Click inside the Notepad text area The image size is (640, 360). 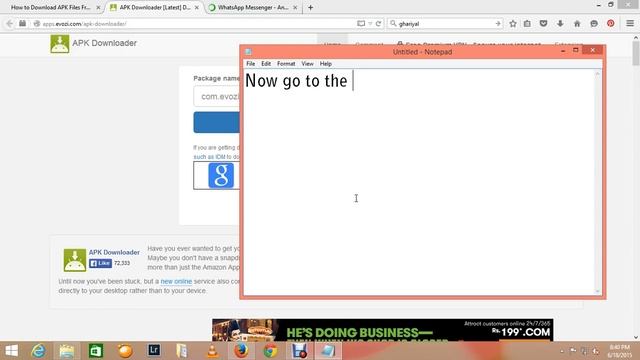419,182
